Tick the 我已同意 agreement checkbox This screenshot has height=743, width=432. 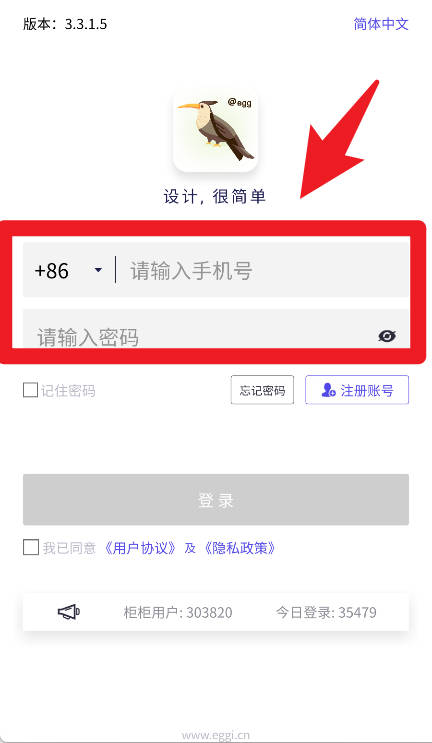[31, 547]
